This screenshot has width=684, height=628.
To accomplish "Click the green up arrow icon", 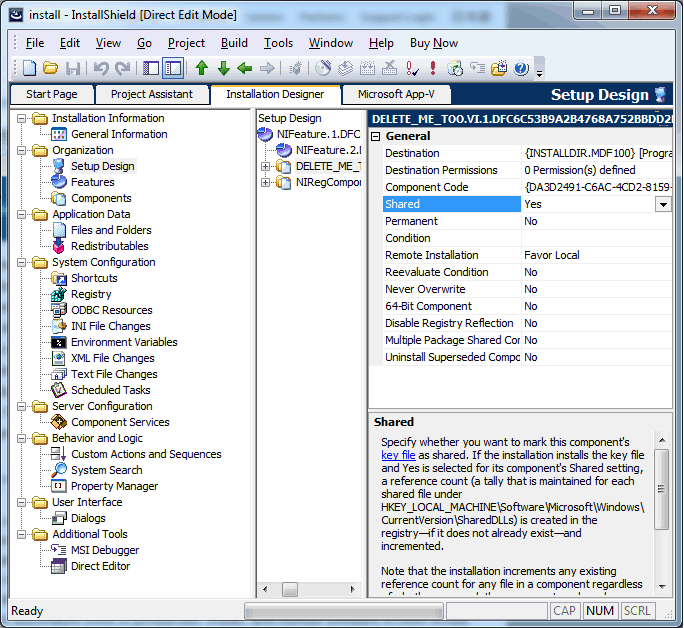I will 202,68.
